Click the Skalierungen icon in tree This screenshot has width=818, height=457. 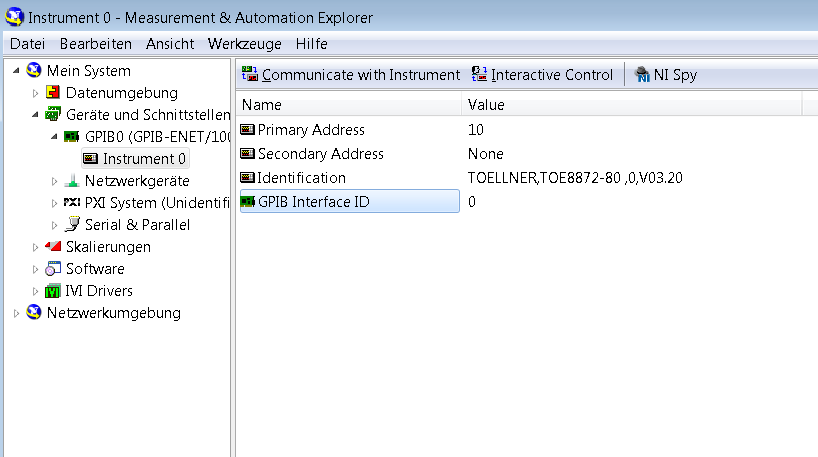(54, 247)
